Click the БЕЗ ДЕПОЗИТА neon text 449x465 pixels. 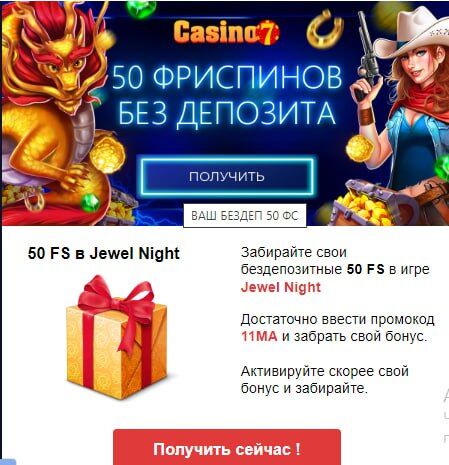click(227, 113)
